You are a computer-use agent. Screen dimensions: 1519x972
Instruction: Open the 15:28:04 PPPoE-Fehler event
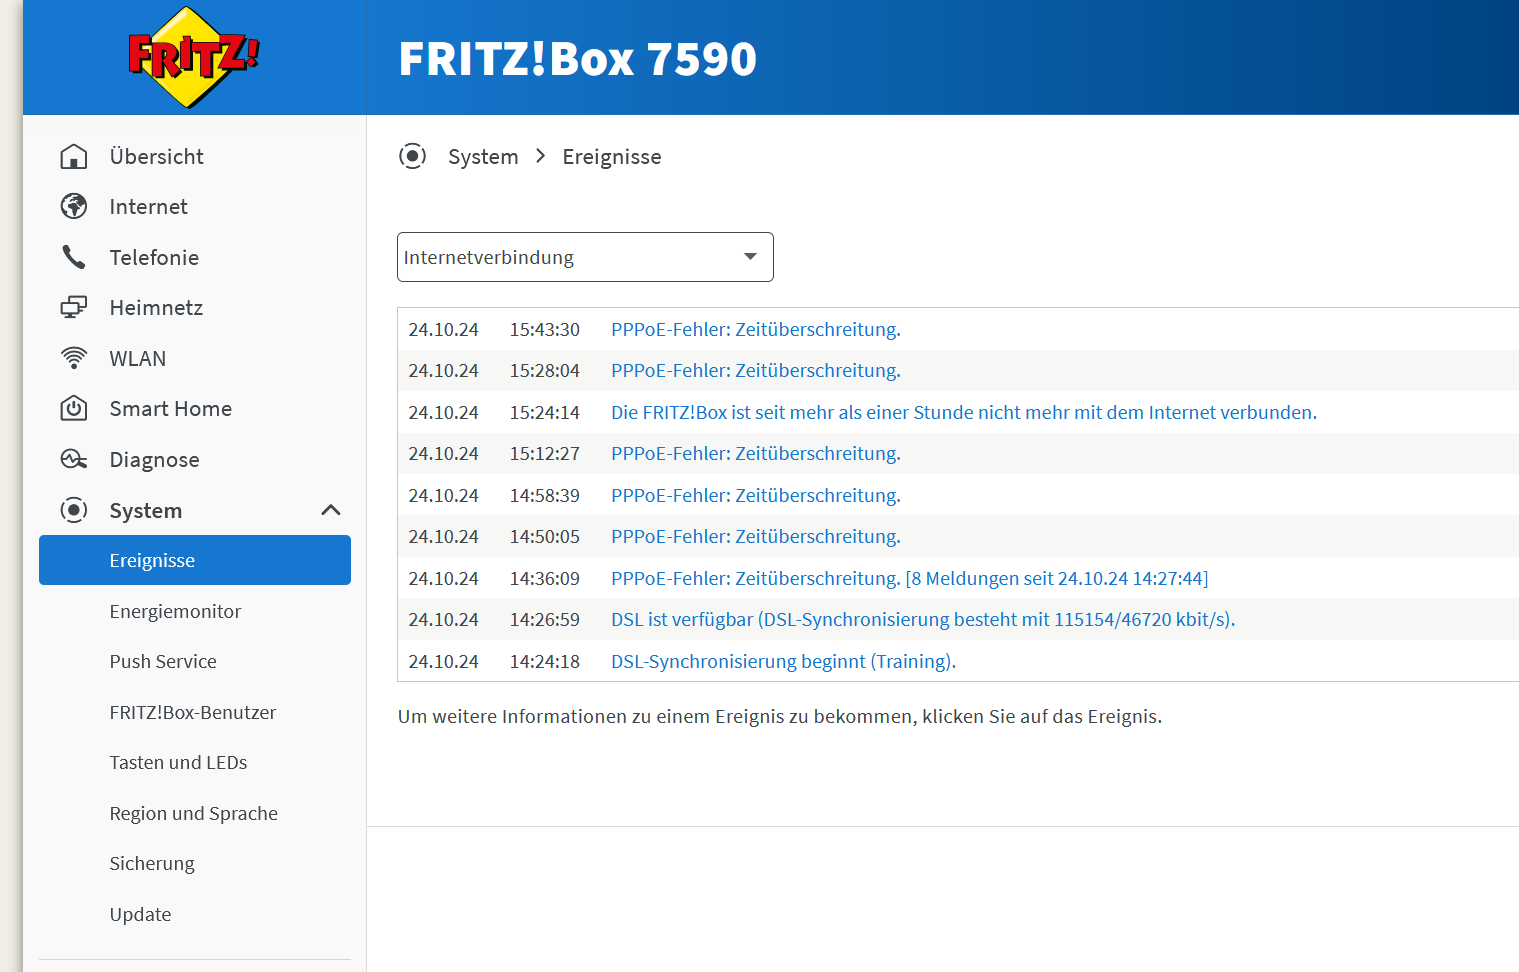coord(756,370)
